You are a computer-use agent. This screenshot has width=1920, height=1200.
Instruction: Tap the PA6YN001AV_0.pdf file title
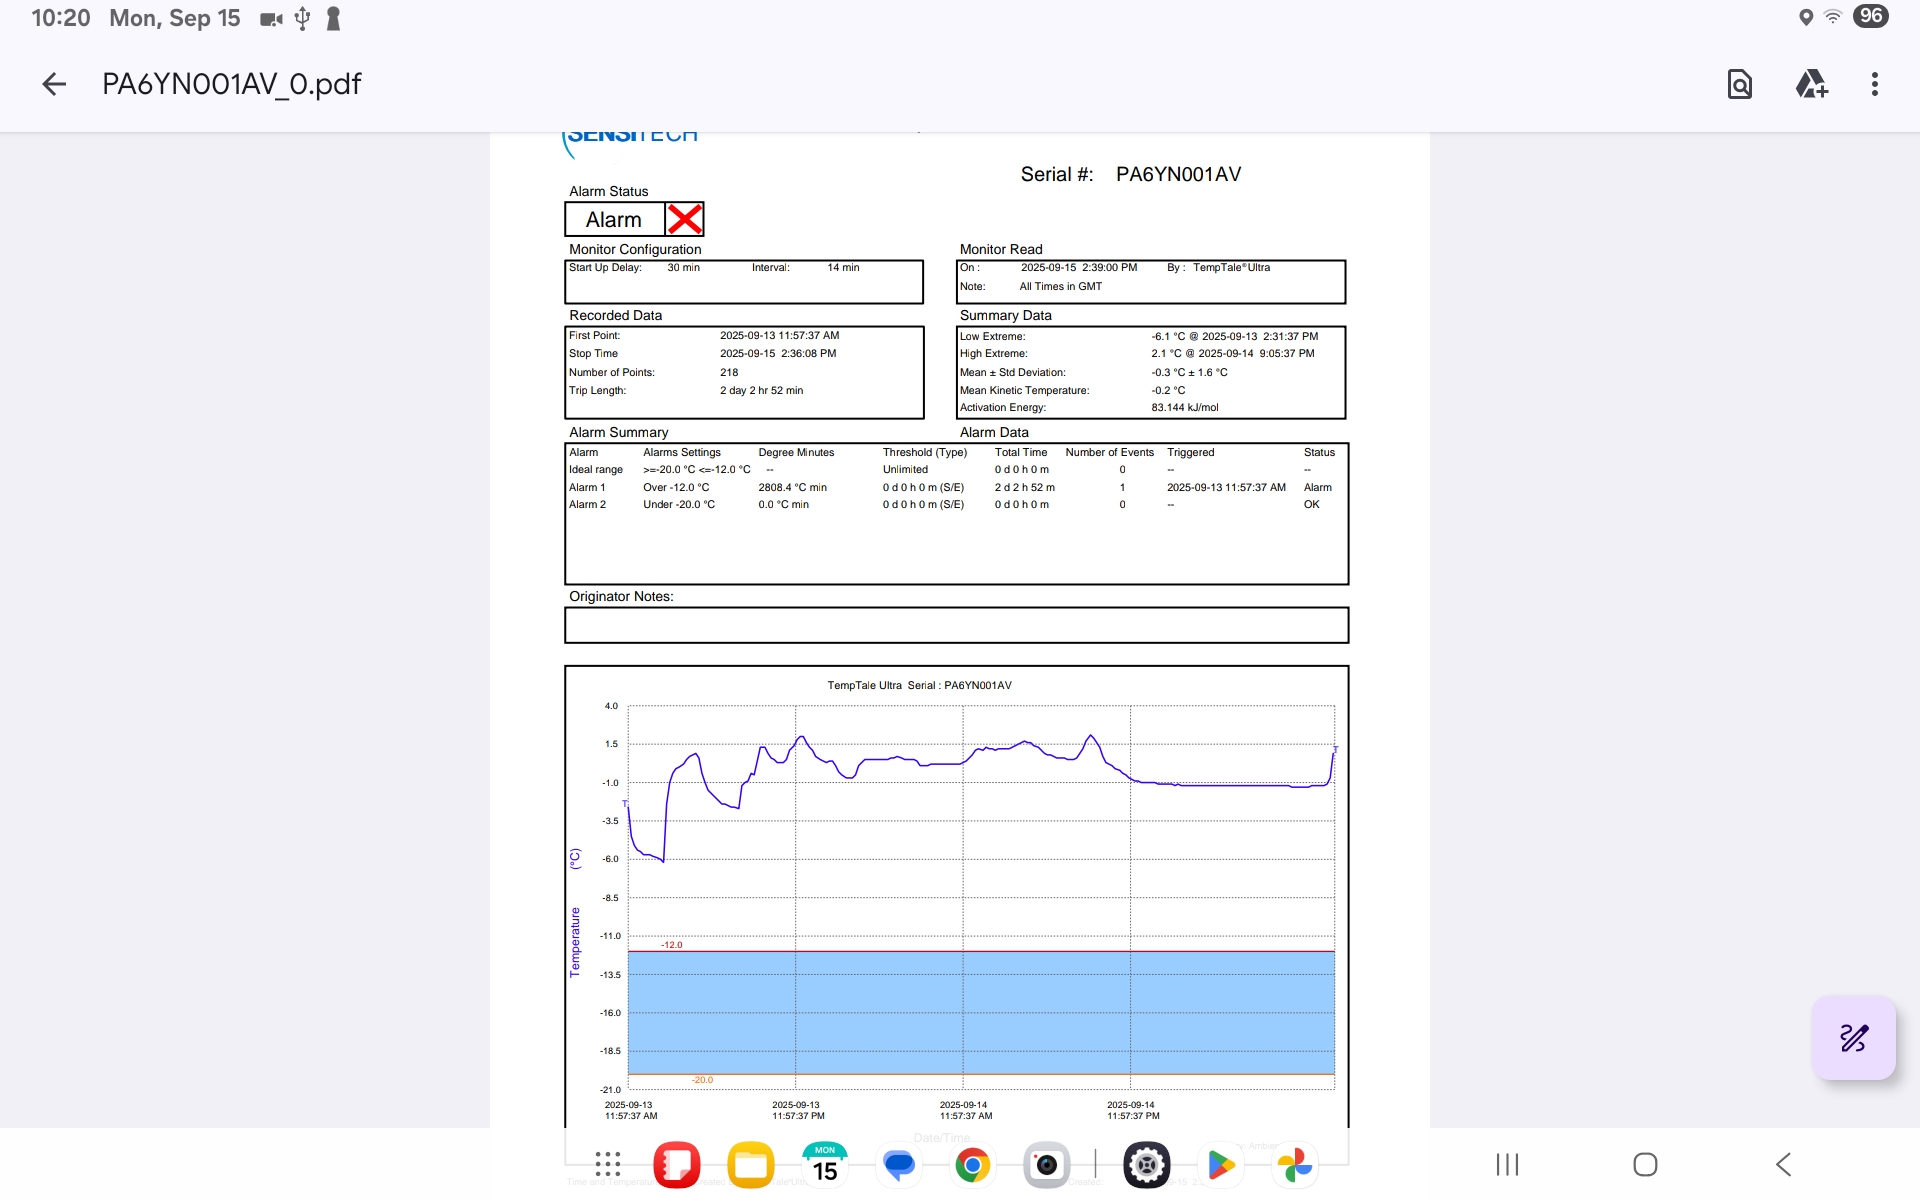[232, 84]
